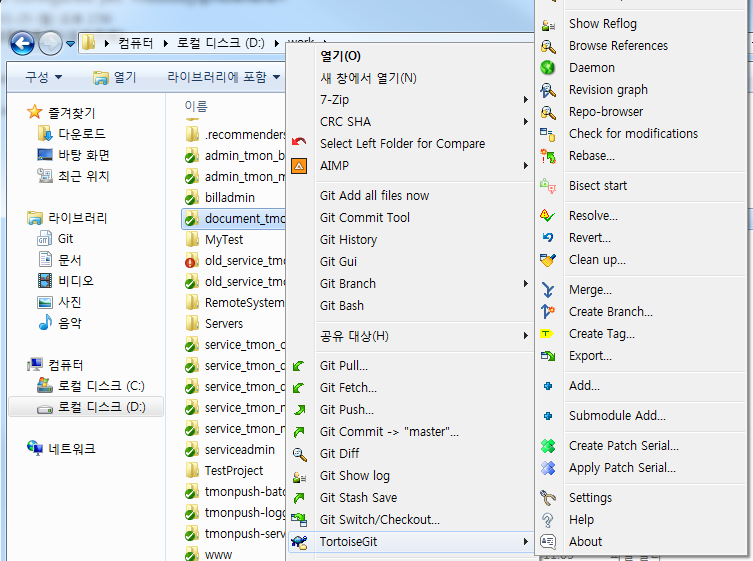Select the billadmin folder
This screenshot has width=753, height=561.
pyautogui.click(x=220, y=197)
